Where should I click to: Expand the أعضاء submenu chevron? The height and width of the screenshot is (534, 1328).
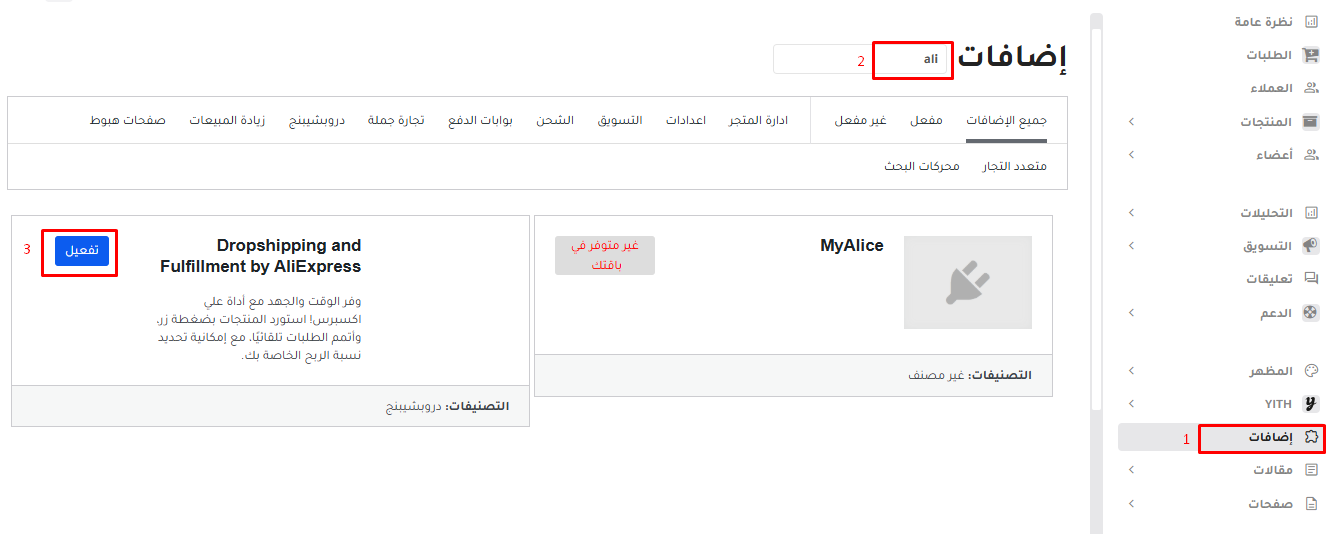pyautogui.click(x=1131, y=154)
